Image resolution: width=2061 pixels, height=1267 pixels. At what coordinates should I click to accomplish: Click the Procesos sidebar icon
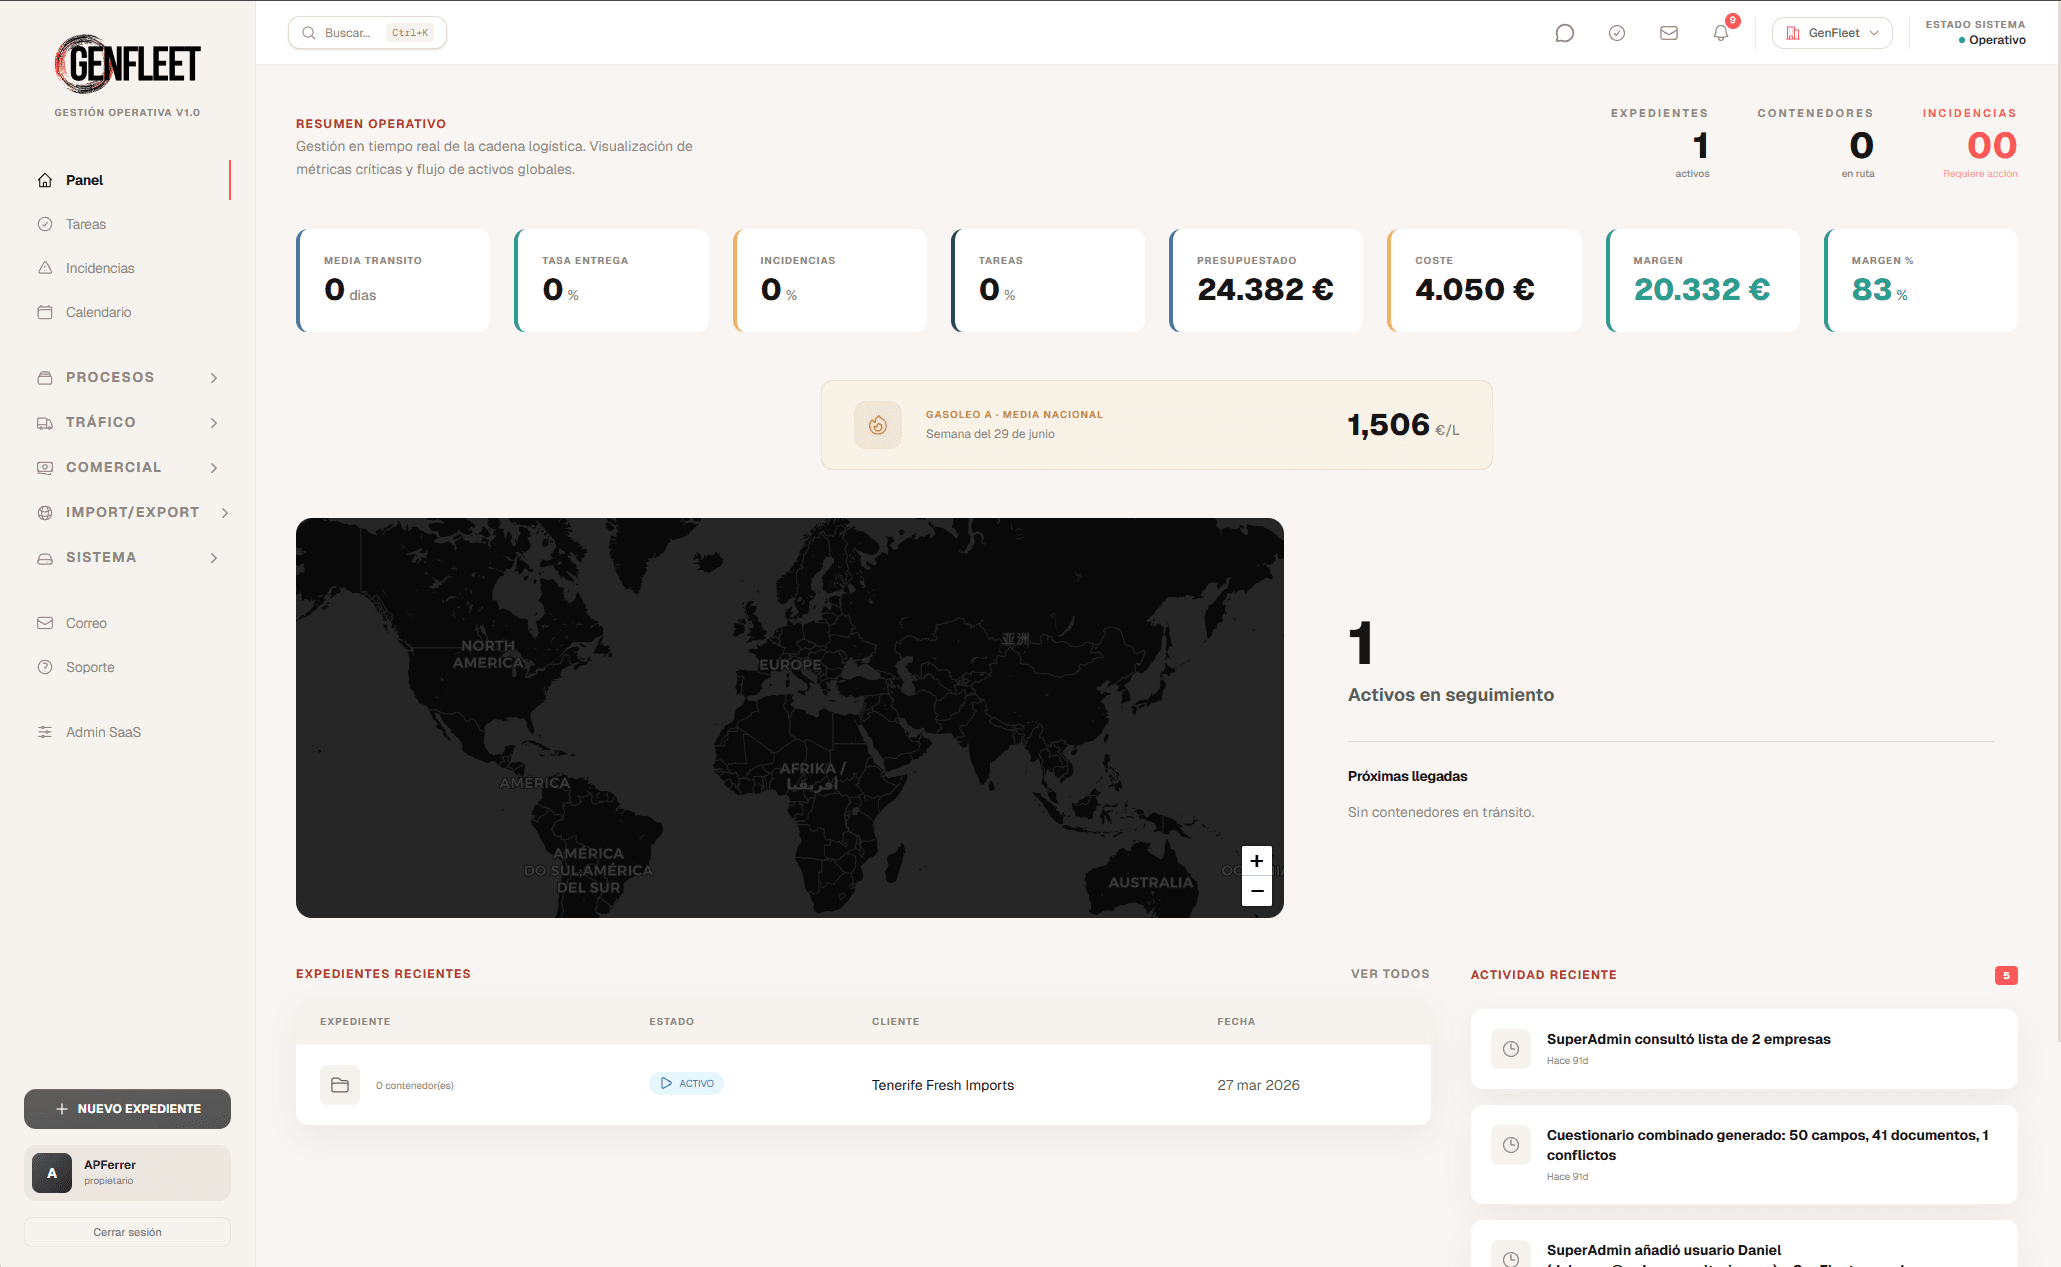[45, 378]
